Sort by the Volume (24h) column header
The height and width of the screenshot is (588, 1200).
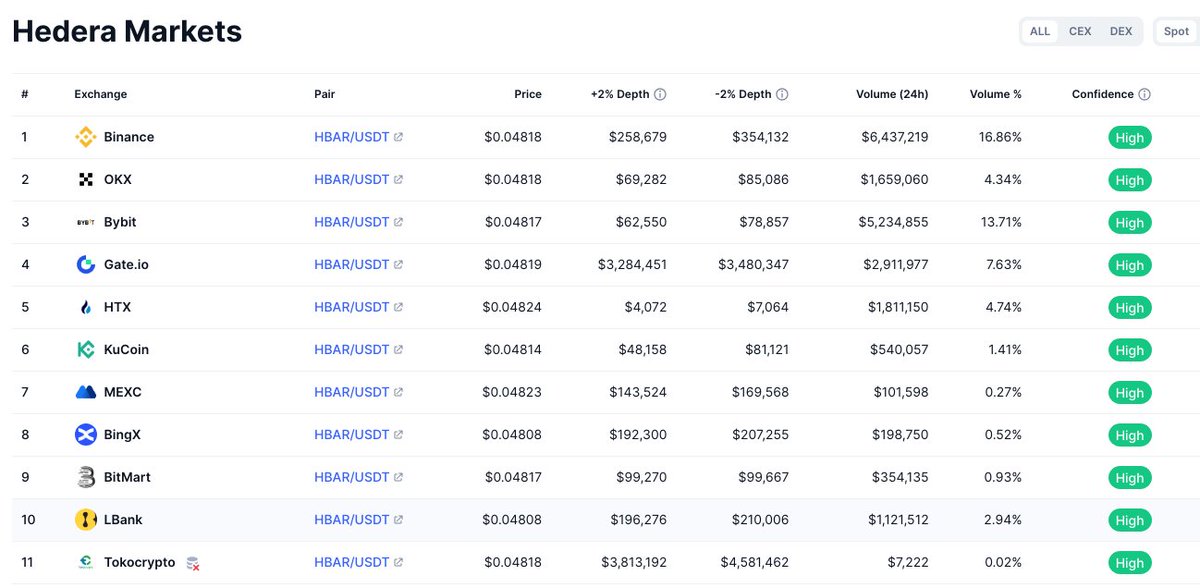click(x=892, y=95)
